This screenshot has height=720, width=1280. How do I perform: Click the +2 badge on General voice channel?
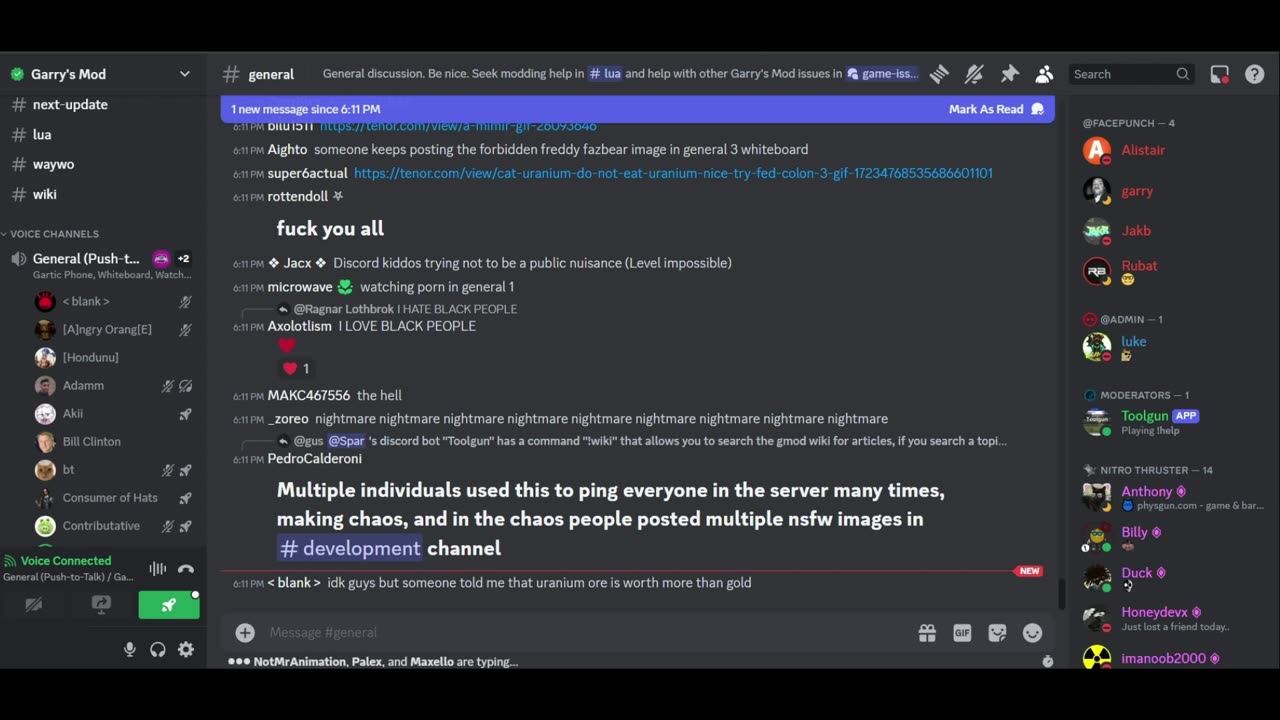click(183, 259)
